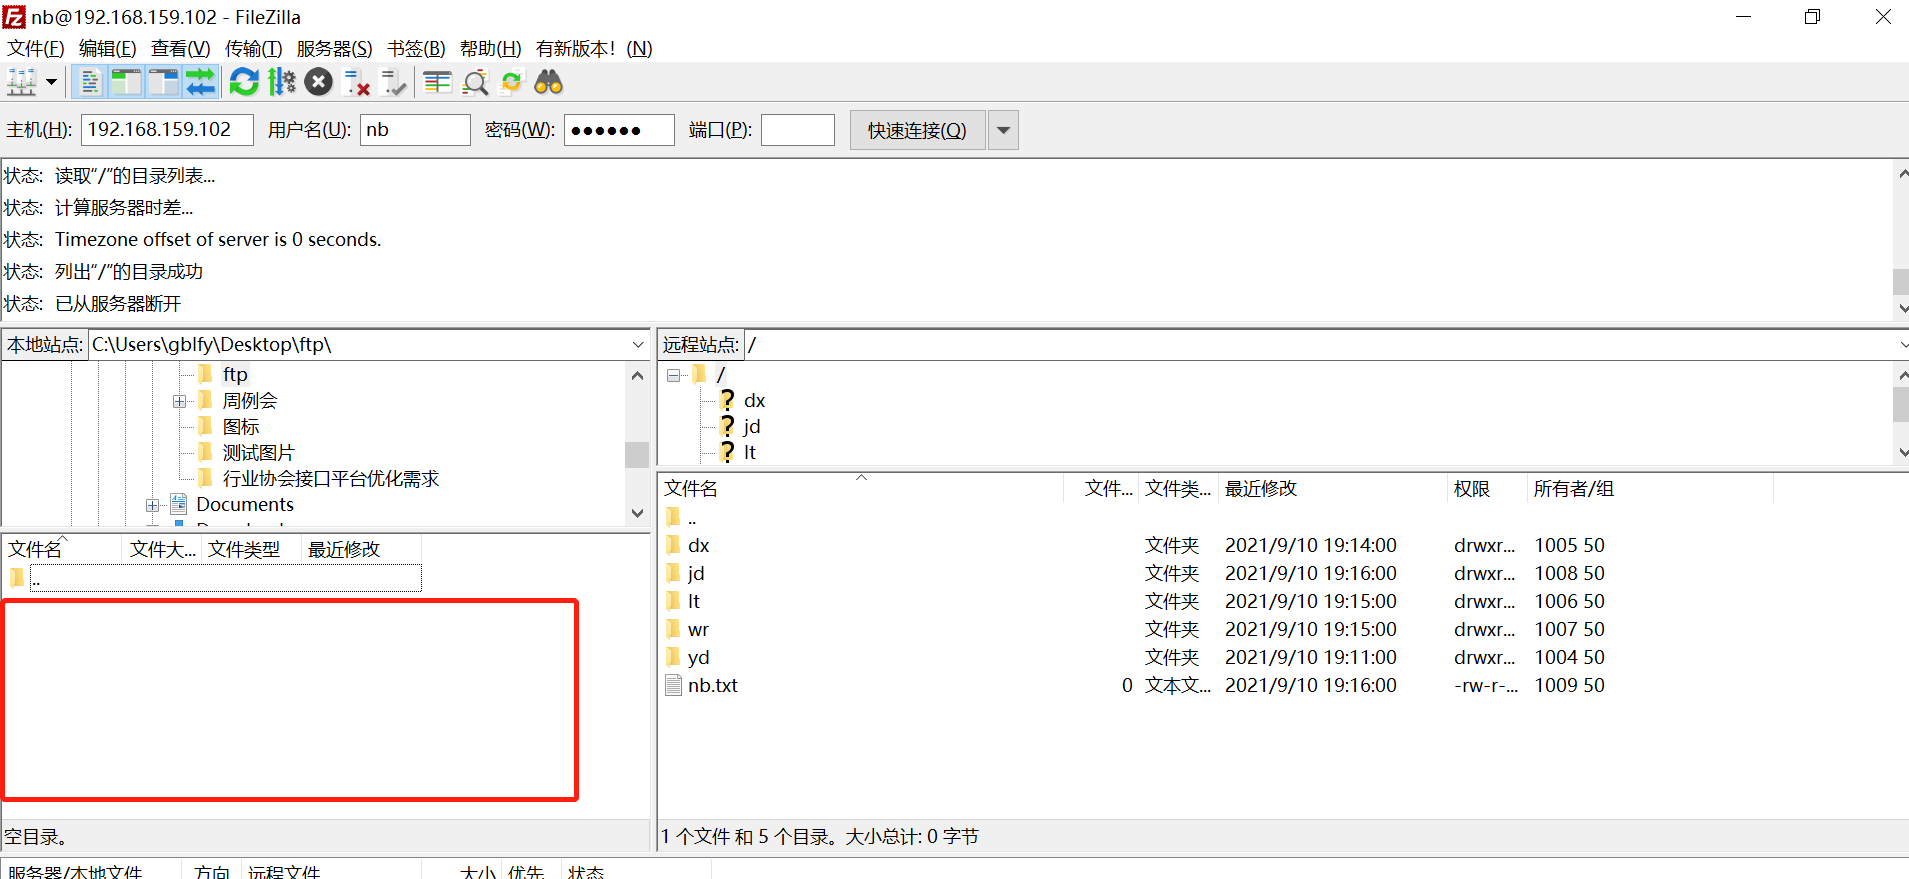
Task: Toggle the local directory tree display
Action: click(126, 82)
